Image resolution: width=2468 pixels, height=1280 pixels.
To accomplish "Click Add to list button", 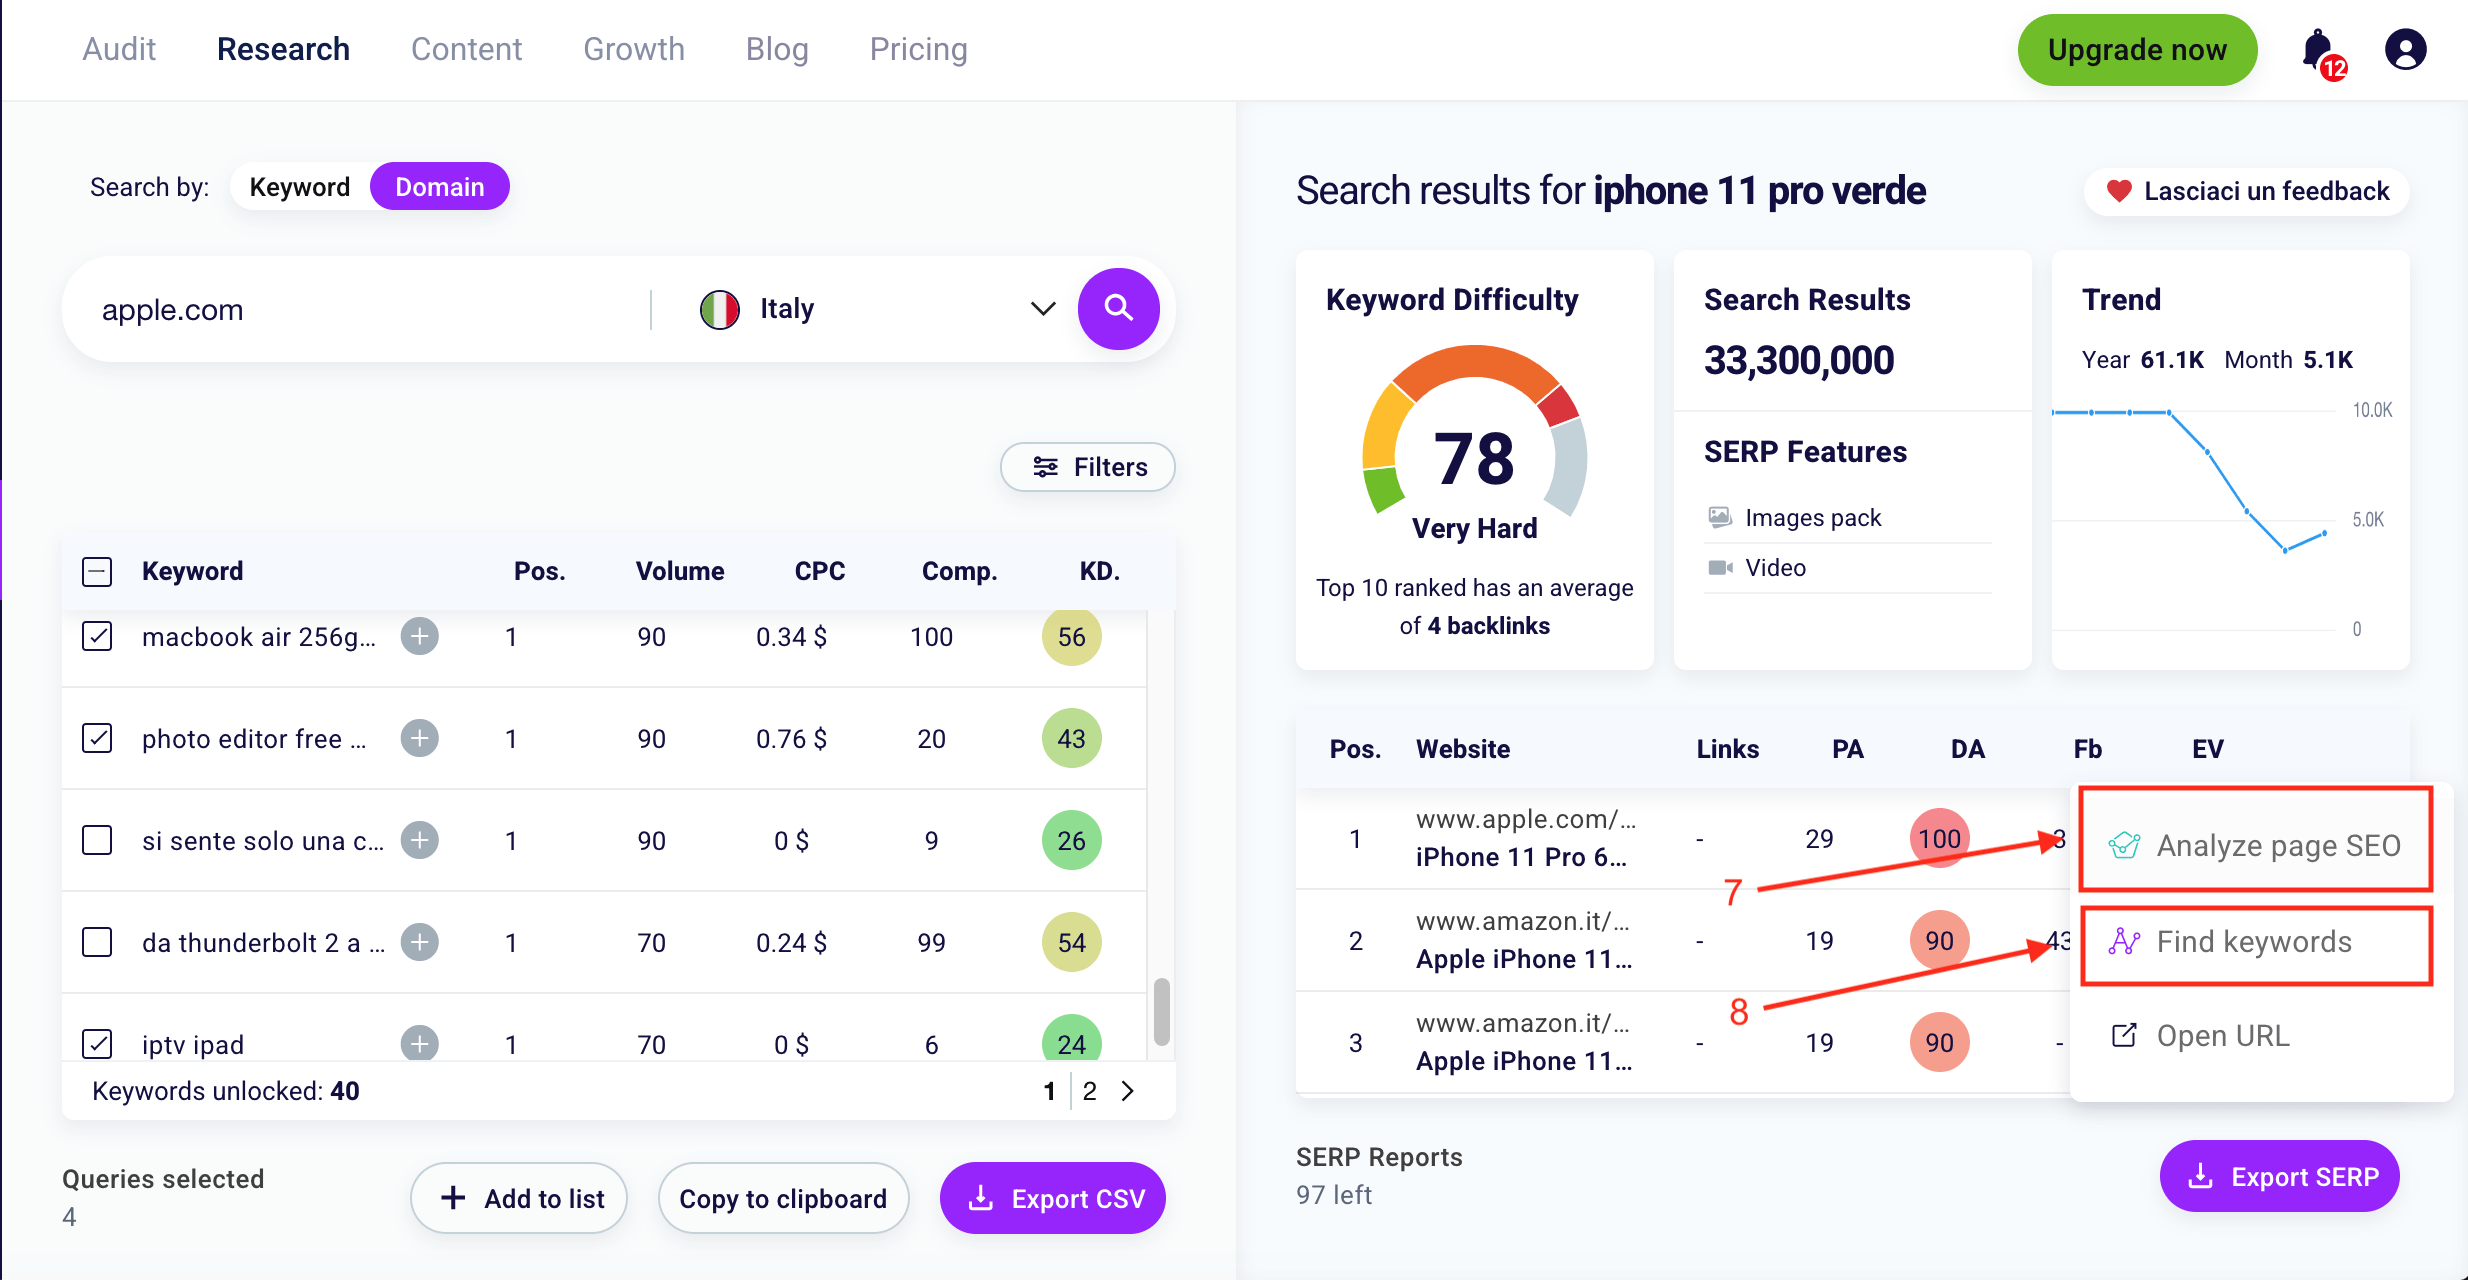I will pyautogui.click(x=519, y=1197).
